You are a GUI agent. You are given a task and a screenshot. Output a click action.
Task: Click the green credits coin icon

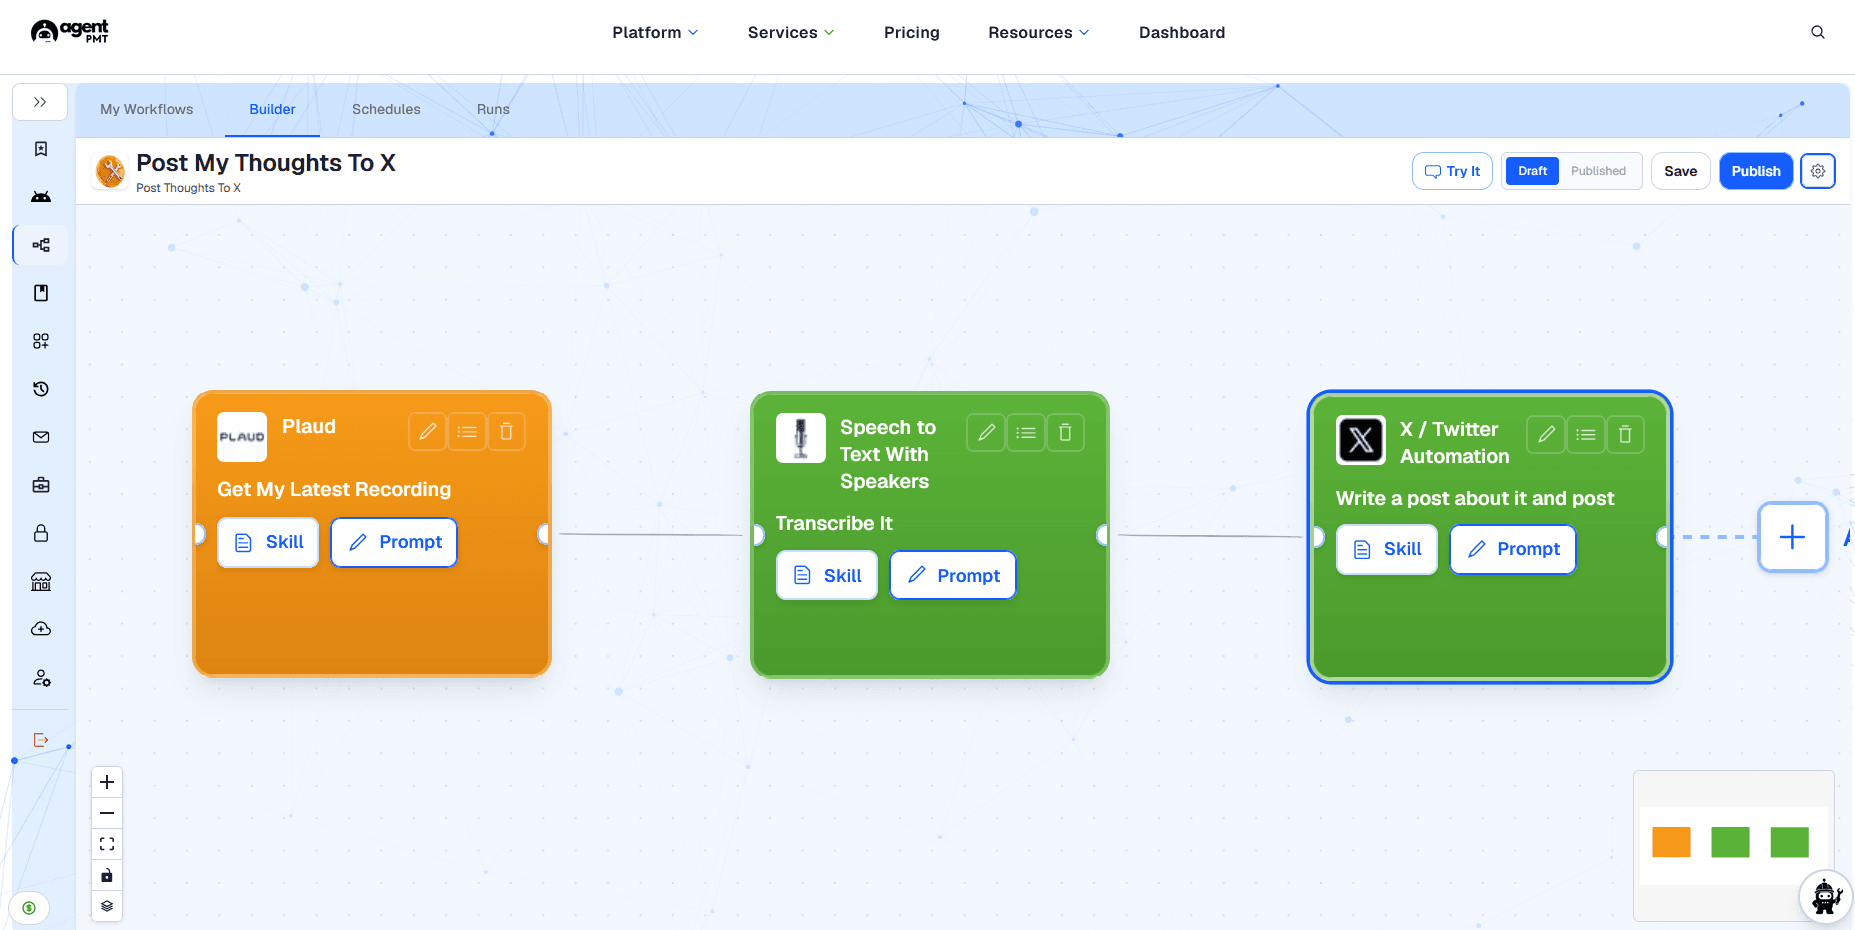click(x=29, y=908)
